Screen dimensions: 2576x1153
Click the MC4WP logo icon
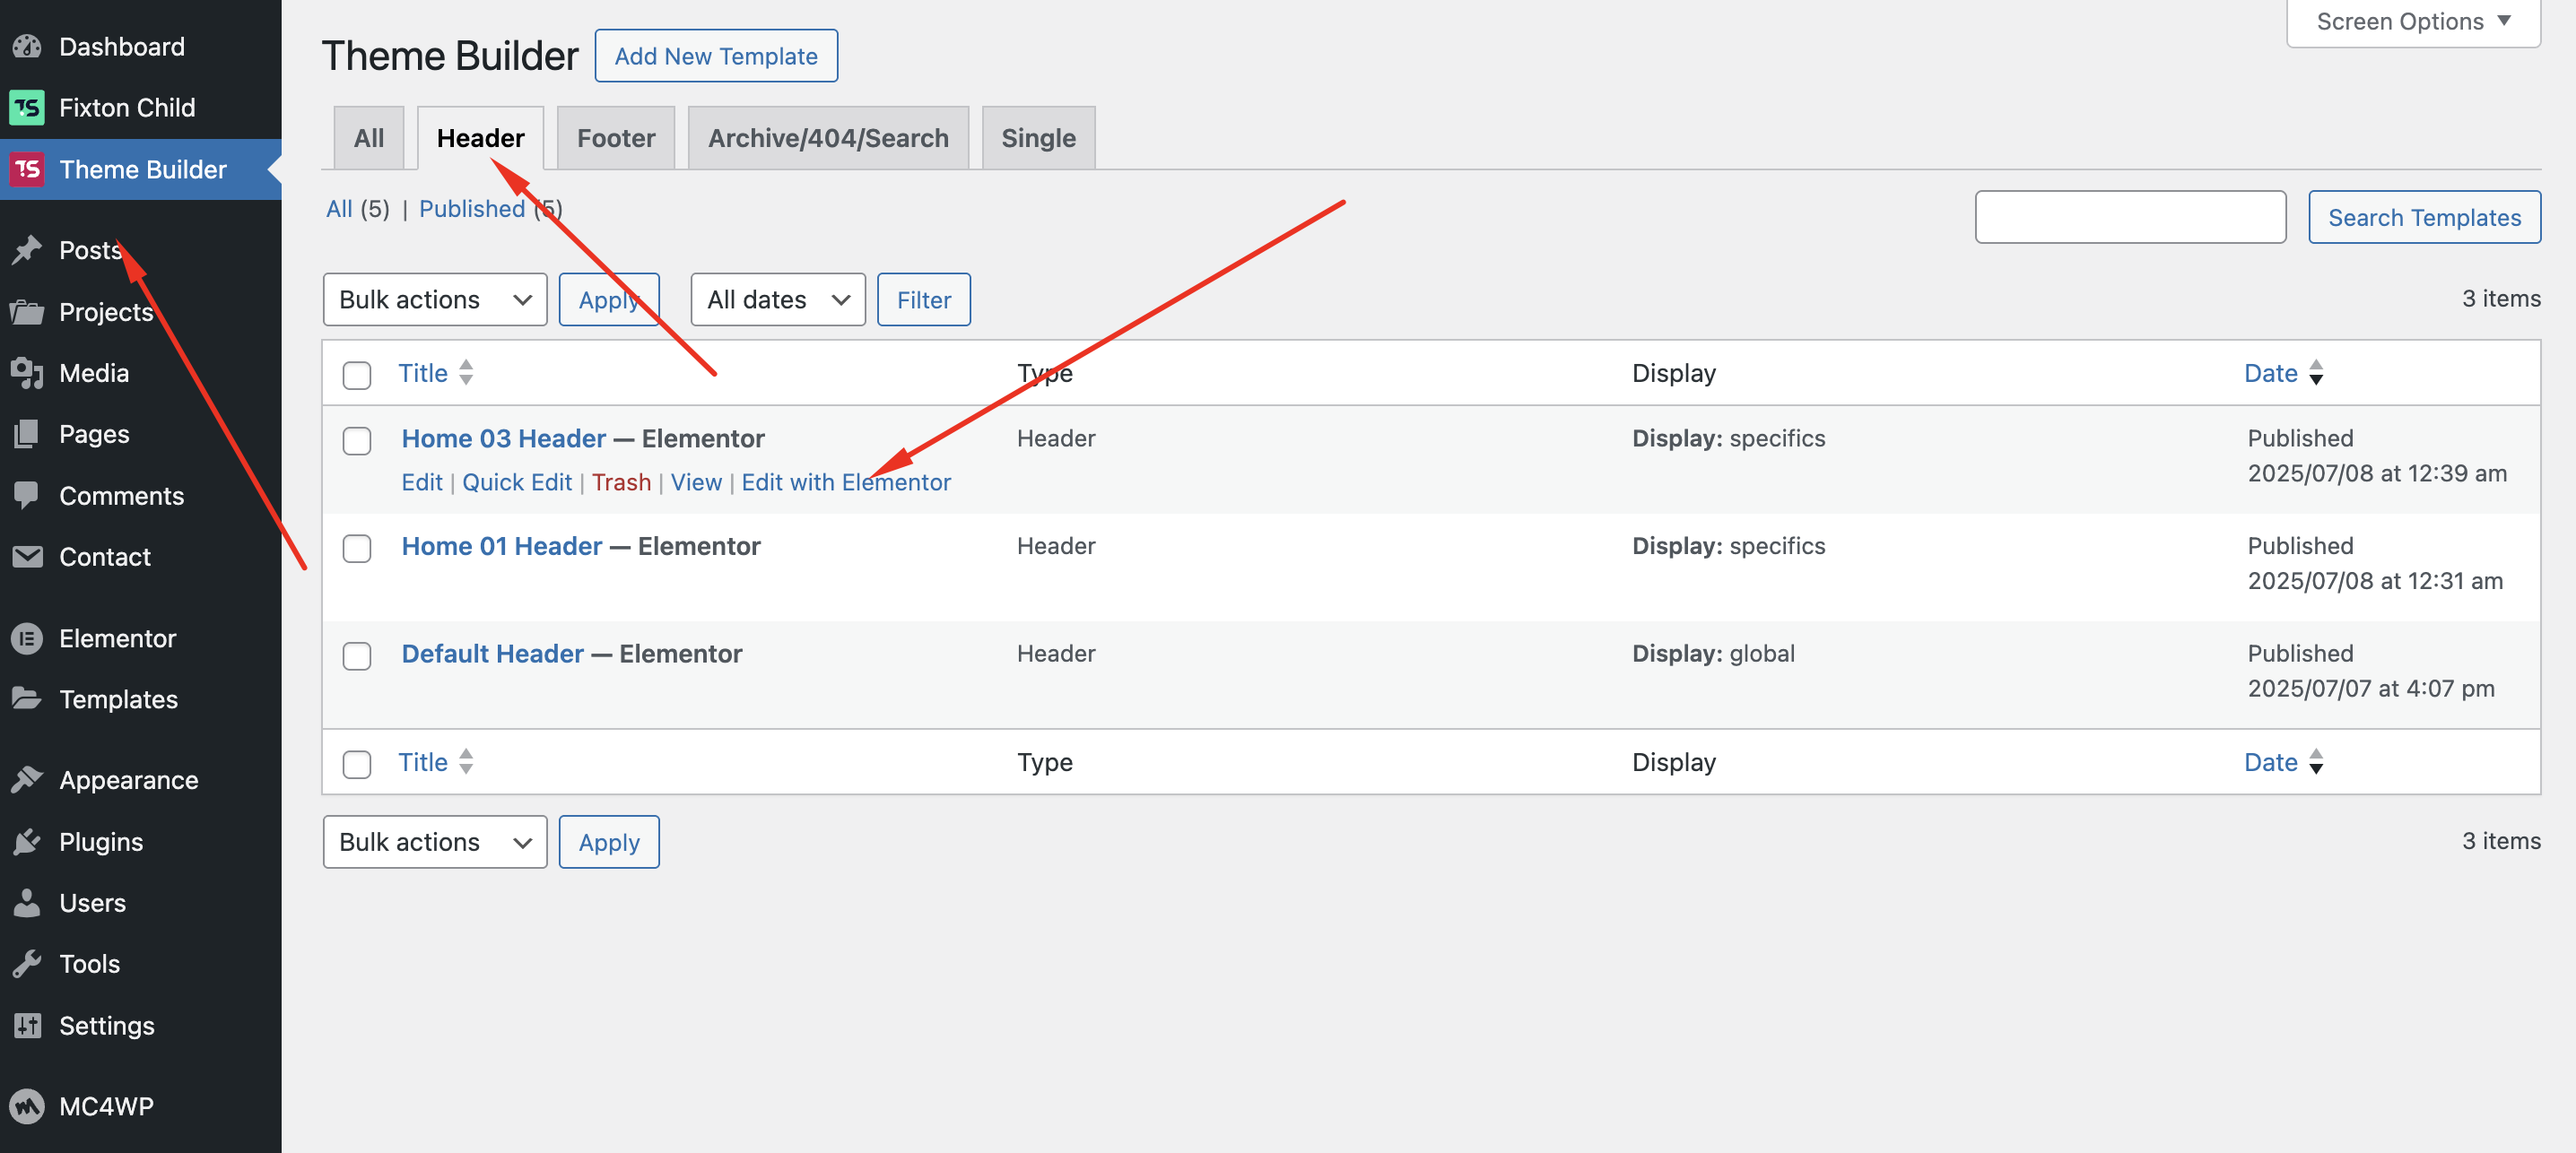click(x=27, y=1106)
